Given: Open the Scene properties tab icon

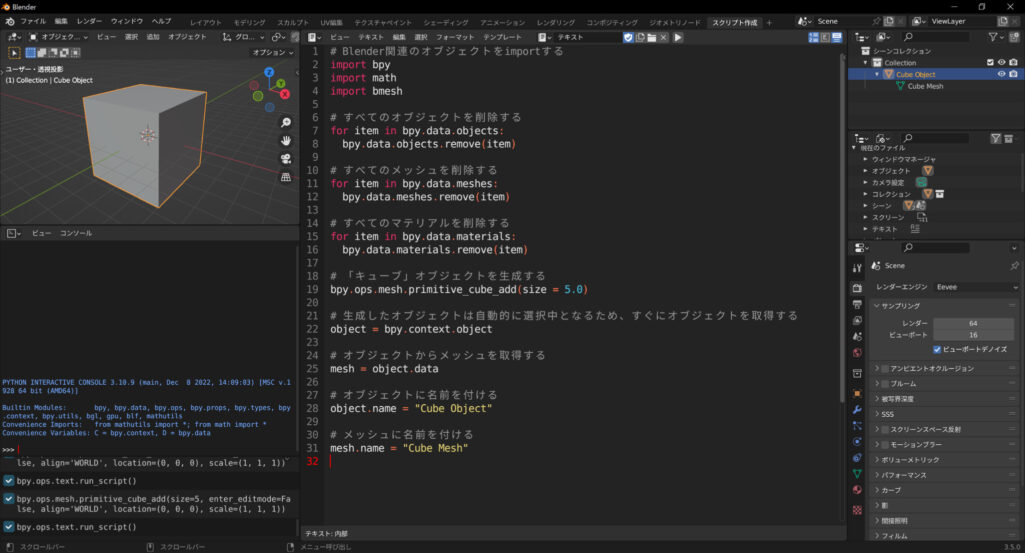Looking at the screenshot, I should coord(857,336).
